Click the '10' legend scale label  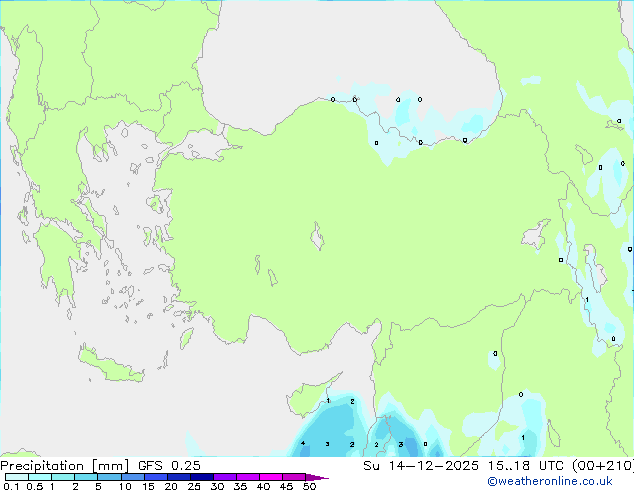pos(125,486)
